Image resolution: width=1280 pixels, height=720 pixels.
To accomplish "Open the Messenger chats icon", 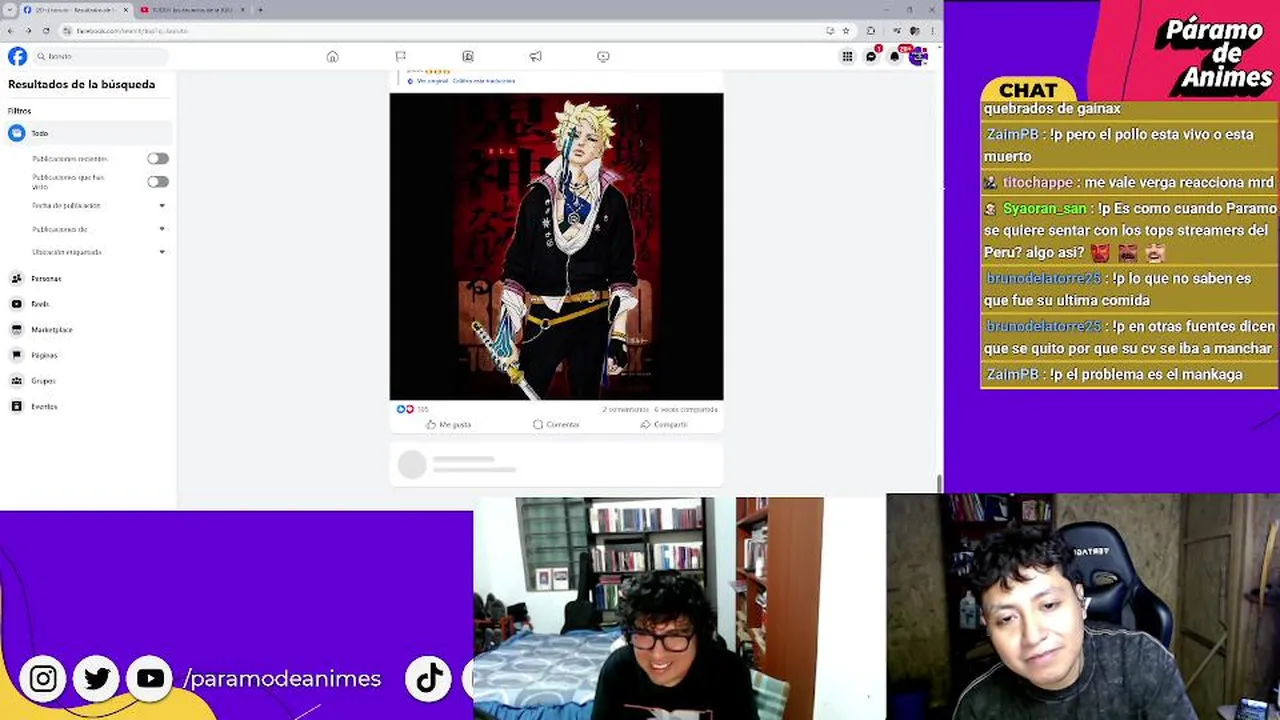I will (871, 56).
